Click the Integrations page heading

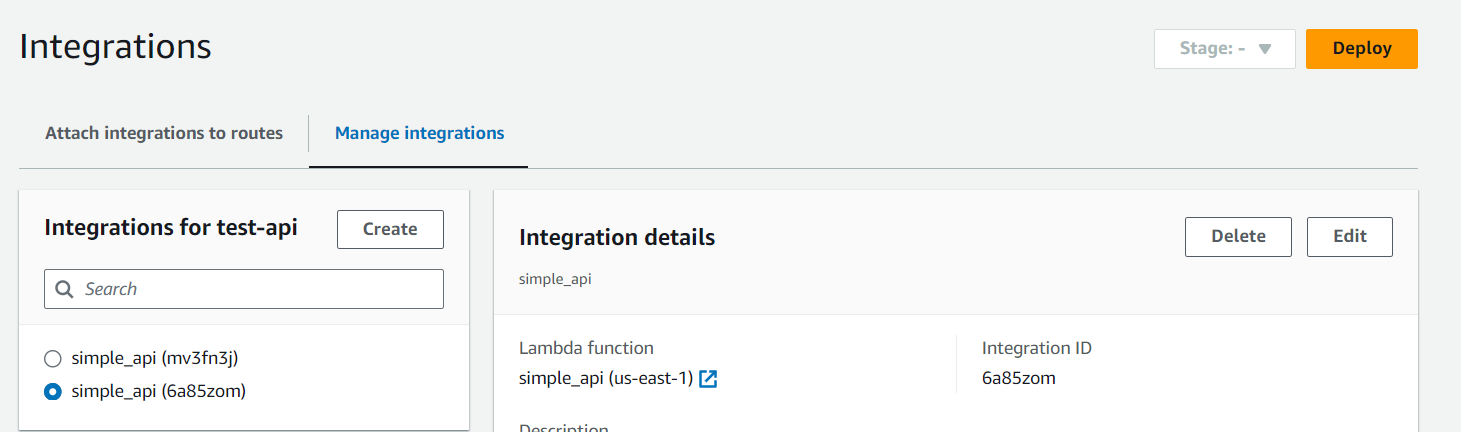[x=115, y=47]
